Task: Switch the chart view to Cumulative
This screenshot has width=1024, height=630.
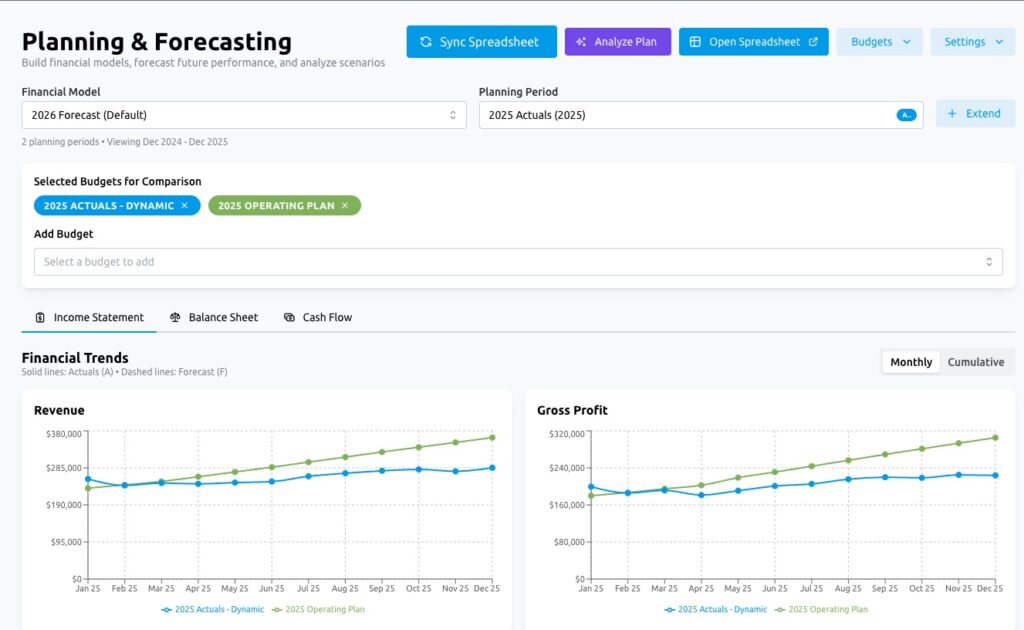Action: click(976, 362)
